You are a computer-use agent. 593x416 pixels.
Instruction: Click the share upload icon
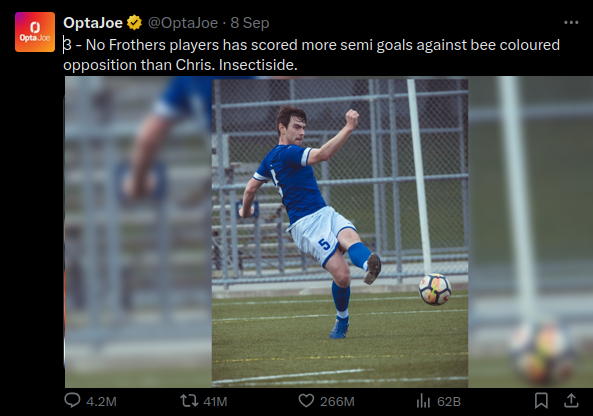tap(571, 400)
